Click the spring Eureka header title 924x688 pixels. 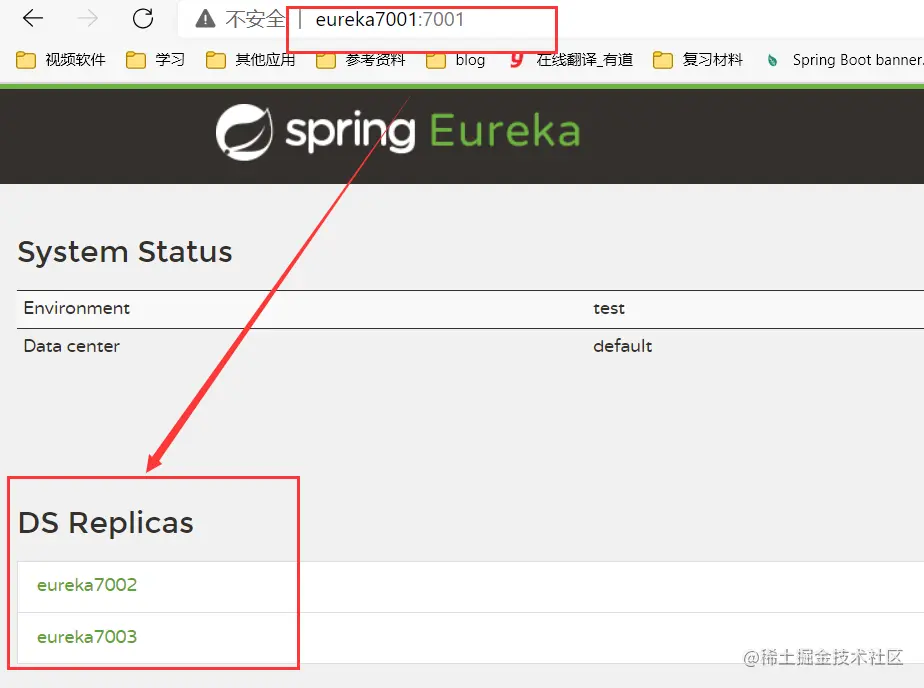(x=433, y=131)
